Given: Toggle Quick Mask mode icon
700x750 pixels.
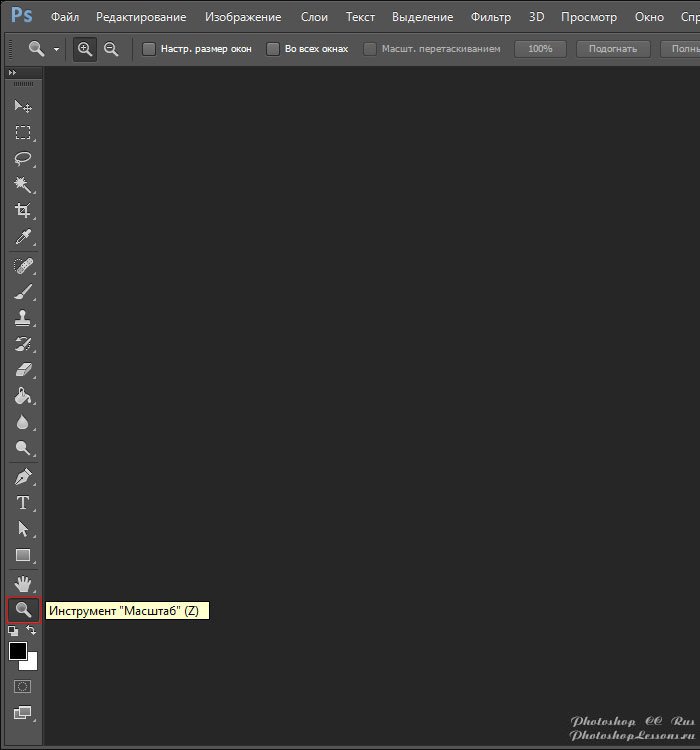Looking at the screenshot, I should (x=23, y=687).
